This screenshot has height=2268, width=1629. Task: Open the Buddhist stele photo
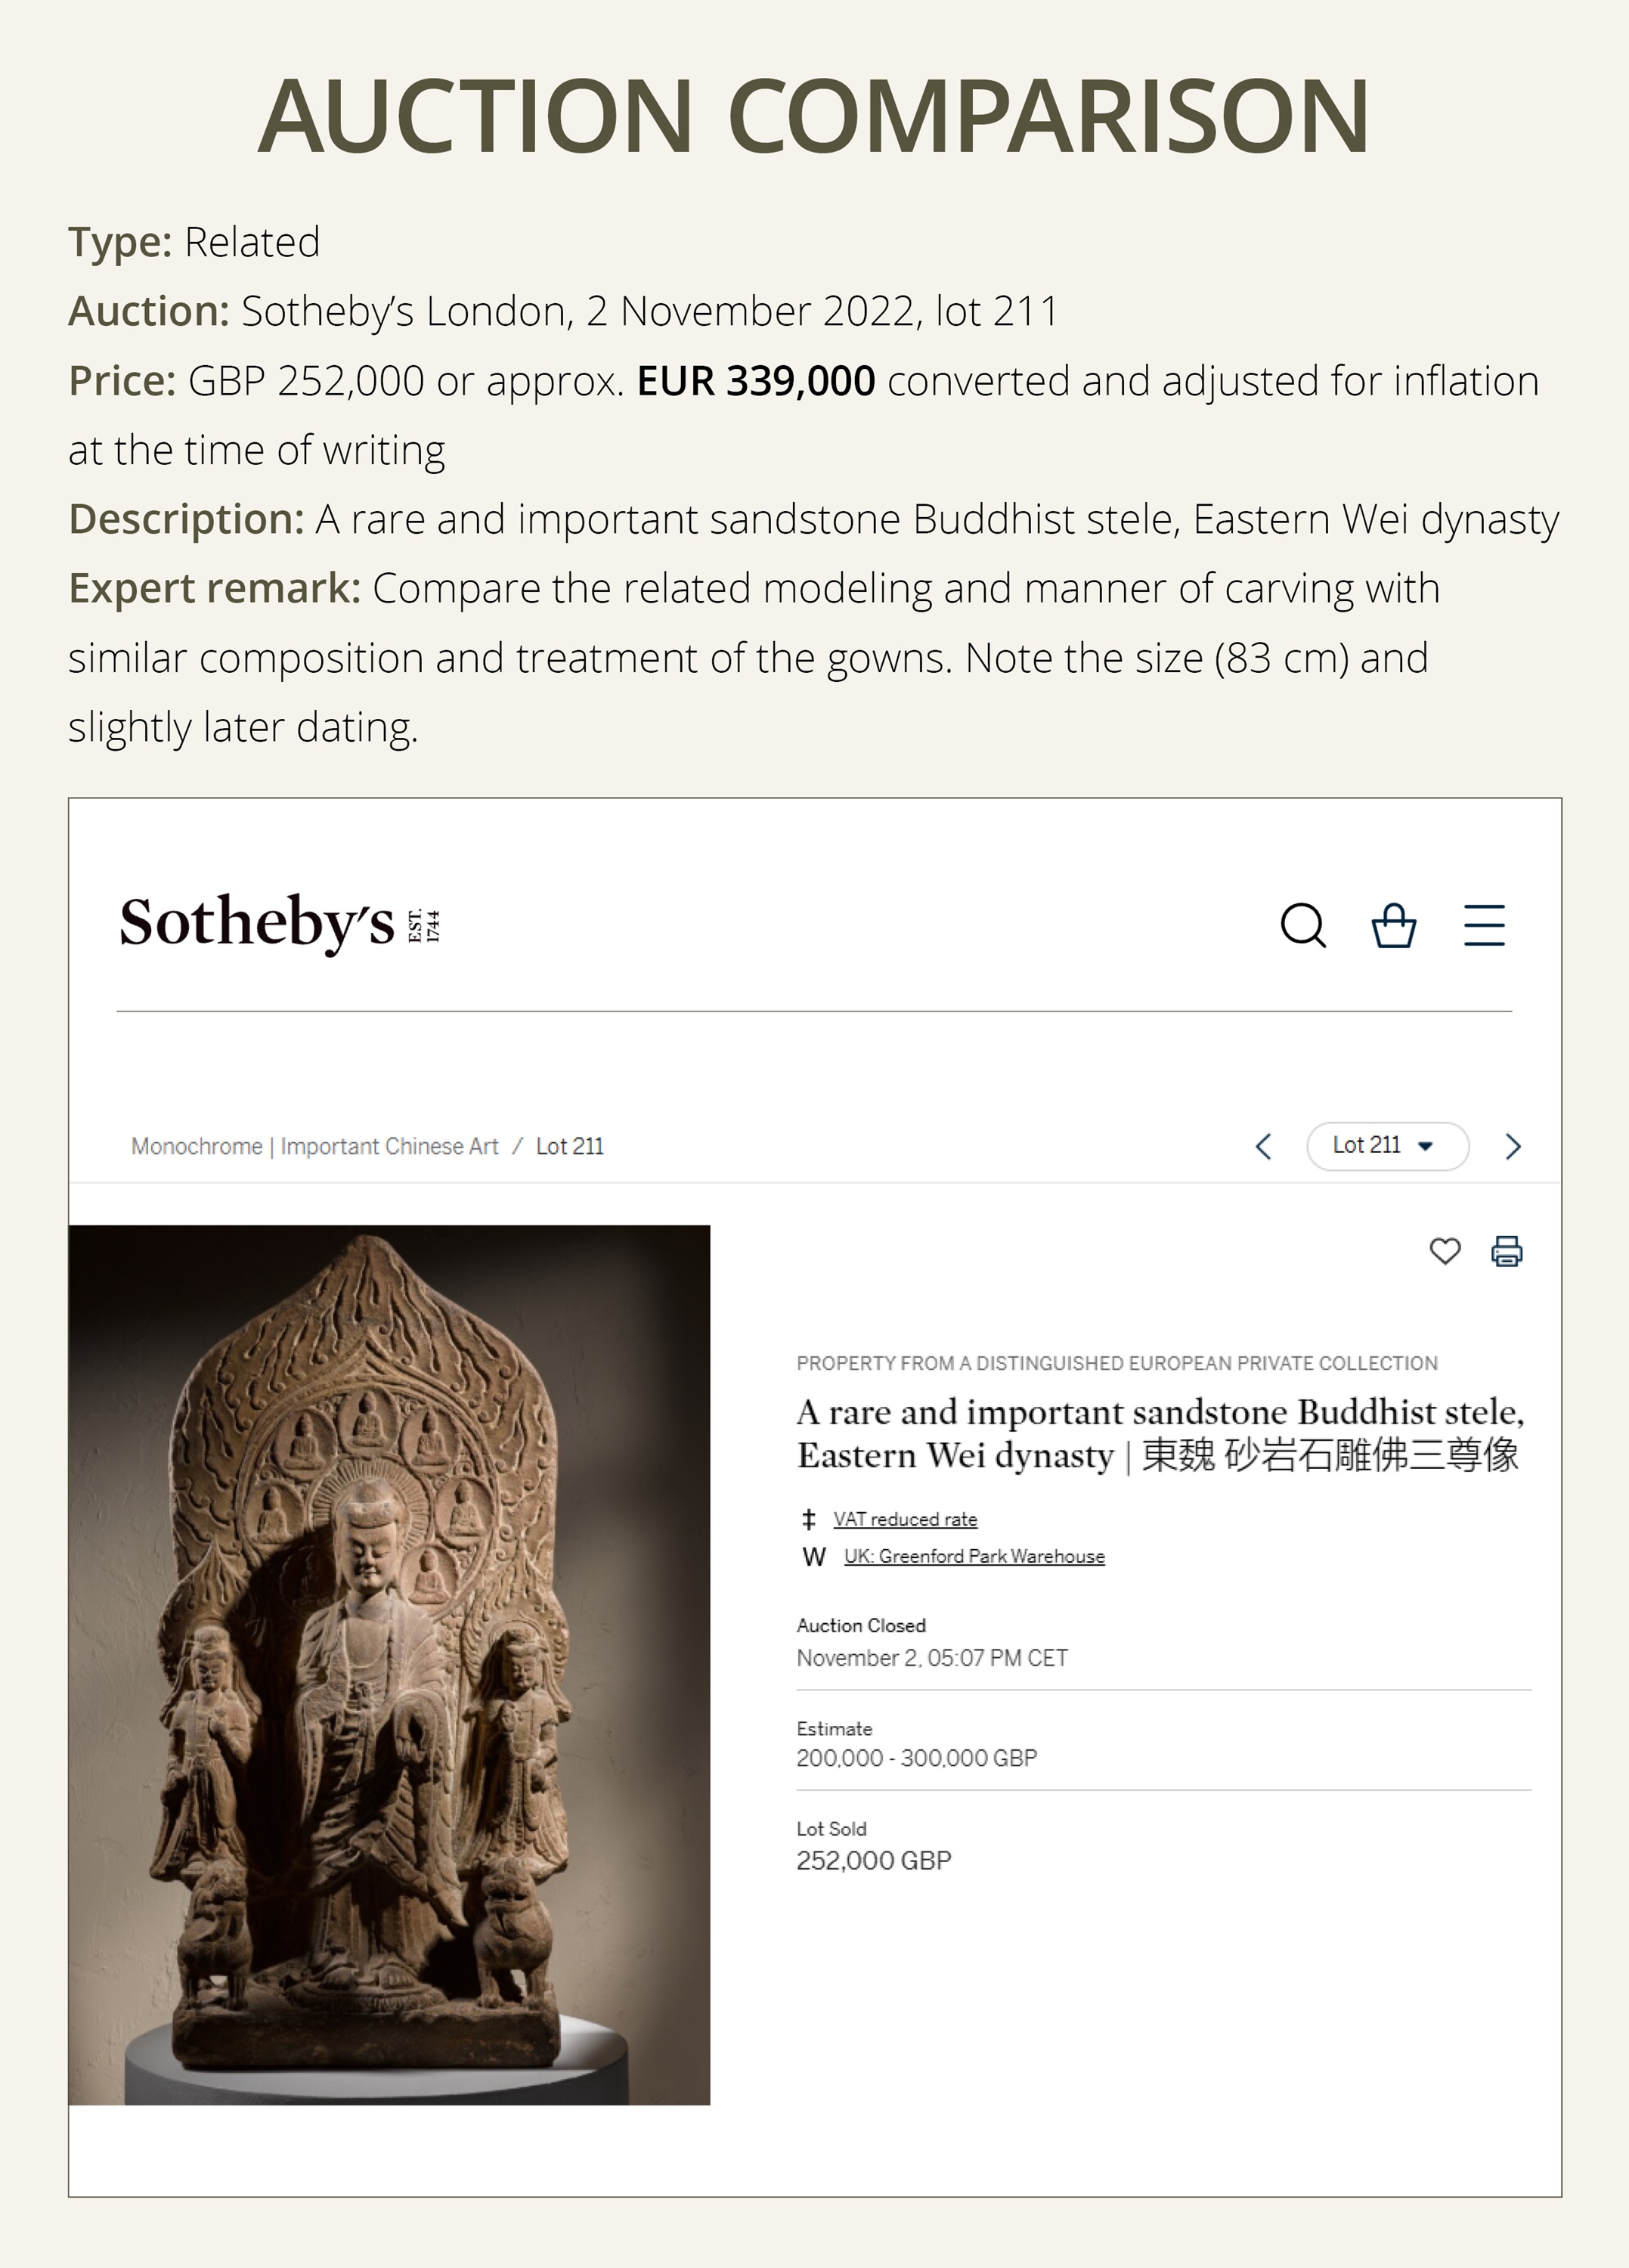click(389, 1665)
